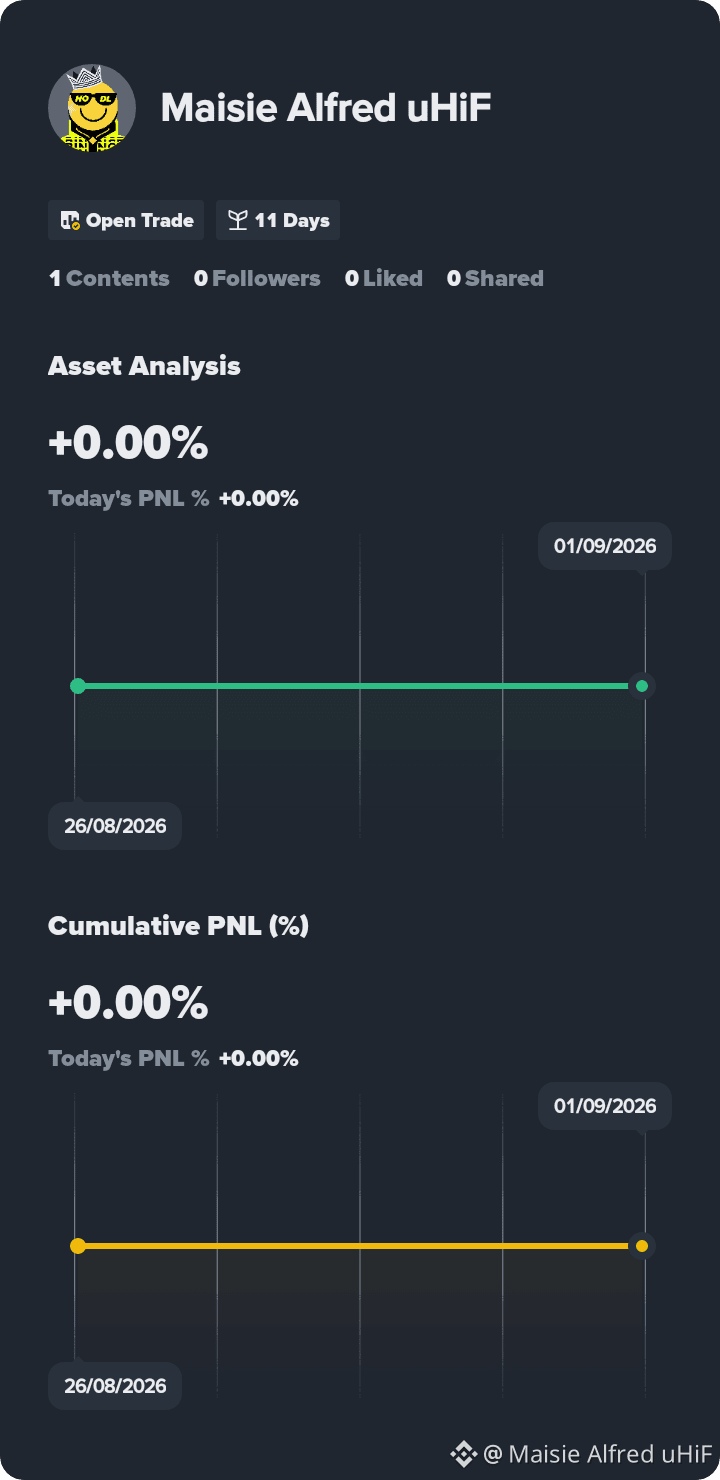Viewport: 720px width, 1480px height.
Task: Select green start point on Asset Analysis chart
Action: coord(78,686)
